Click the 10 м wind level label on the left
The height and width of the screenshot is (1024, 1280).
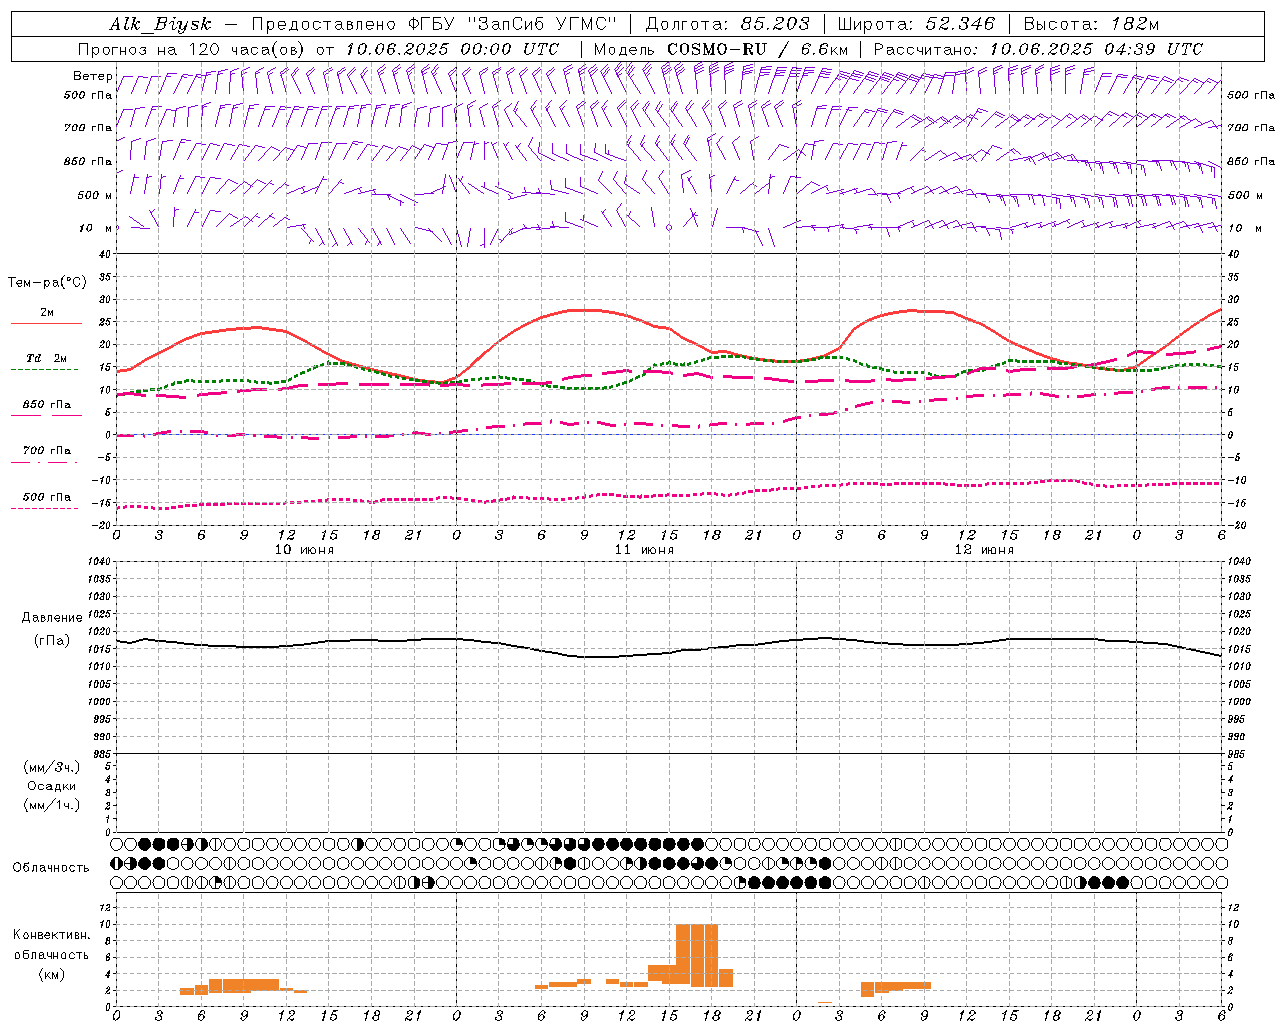pos(96,228)
